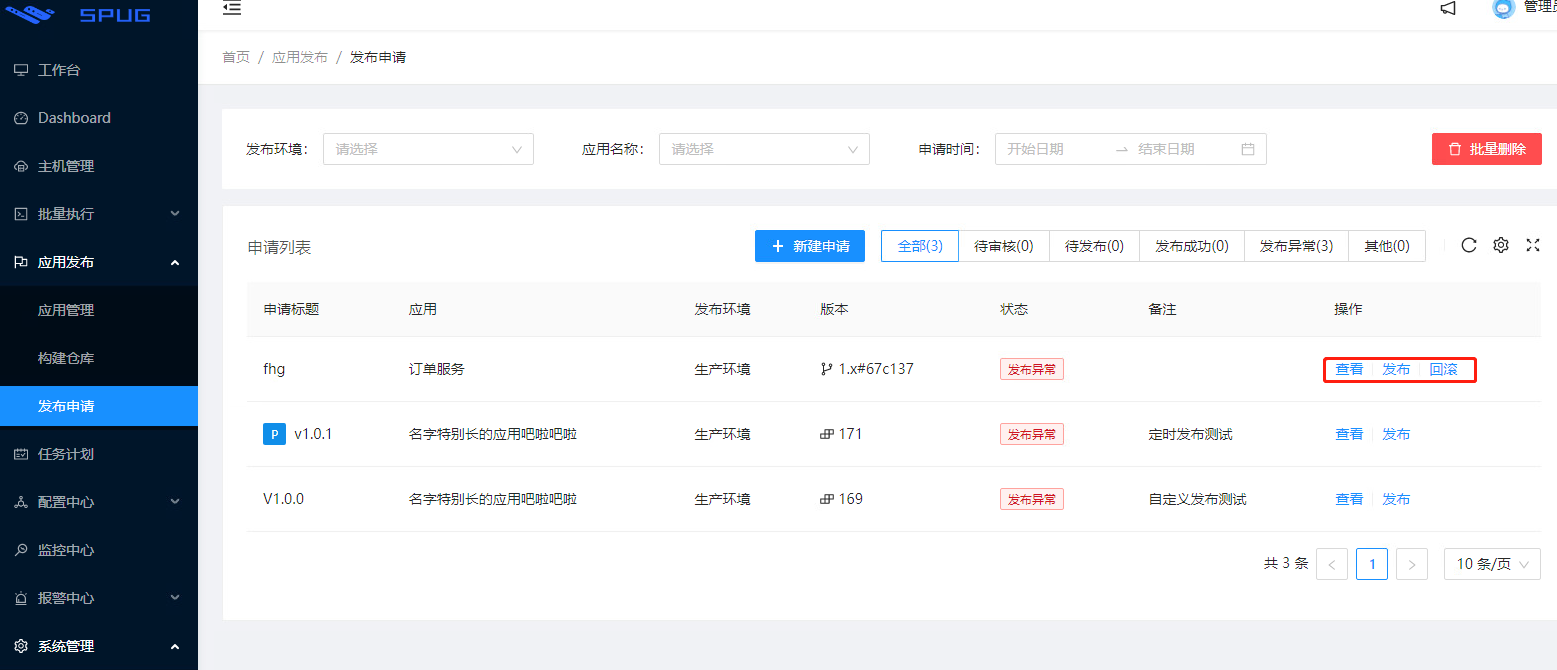Click the blue P badge beside v1.0.1
1557x670 pixels.
tap(274, 434)
